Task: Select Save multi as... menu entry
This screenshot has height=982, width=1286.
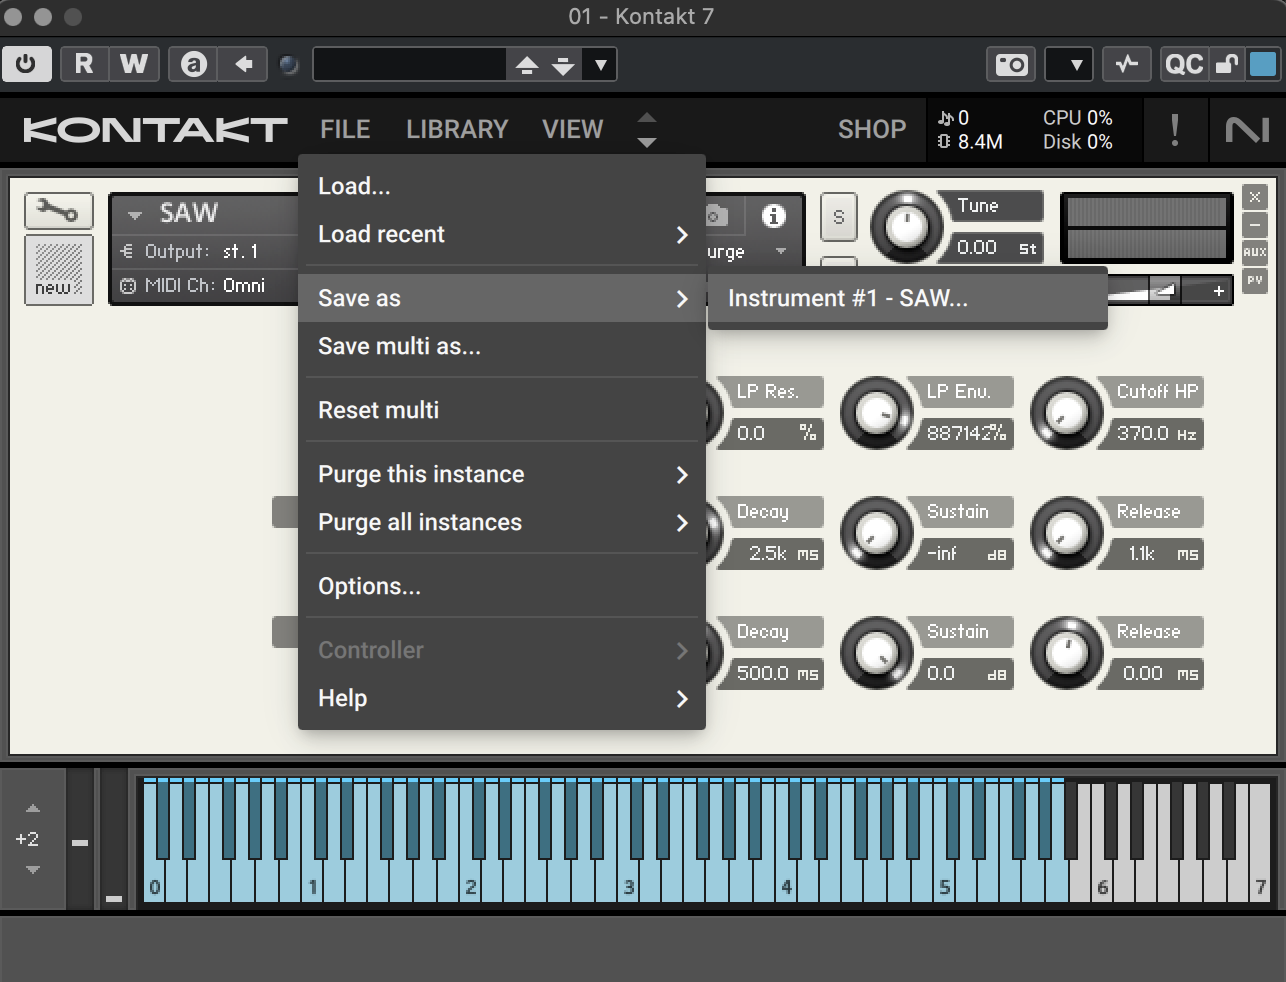Action: pos(502,346)
